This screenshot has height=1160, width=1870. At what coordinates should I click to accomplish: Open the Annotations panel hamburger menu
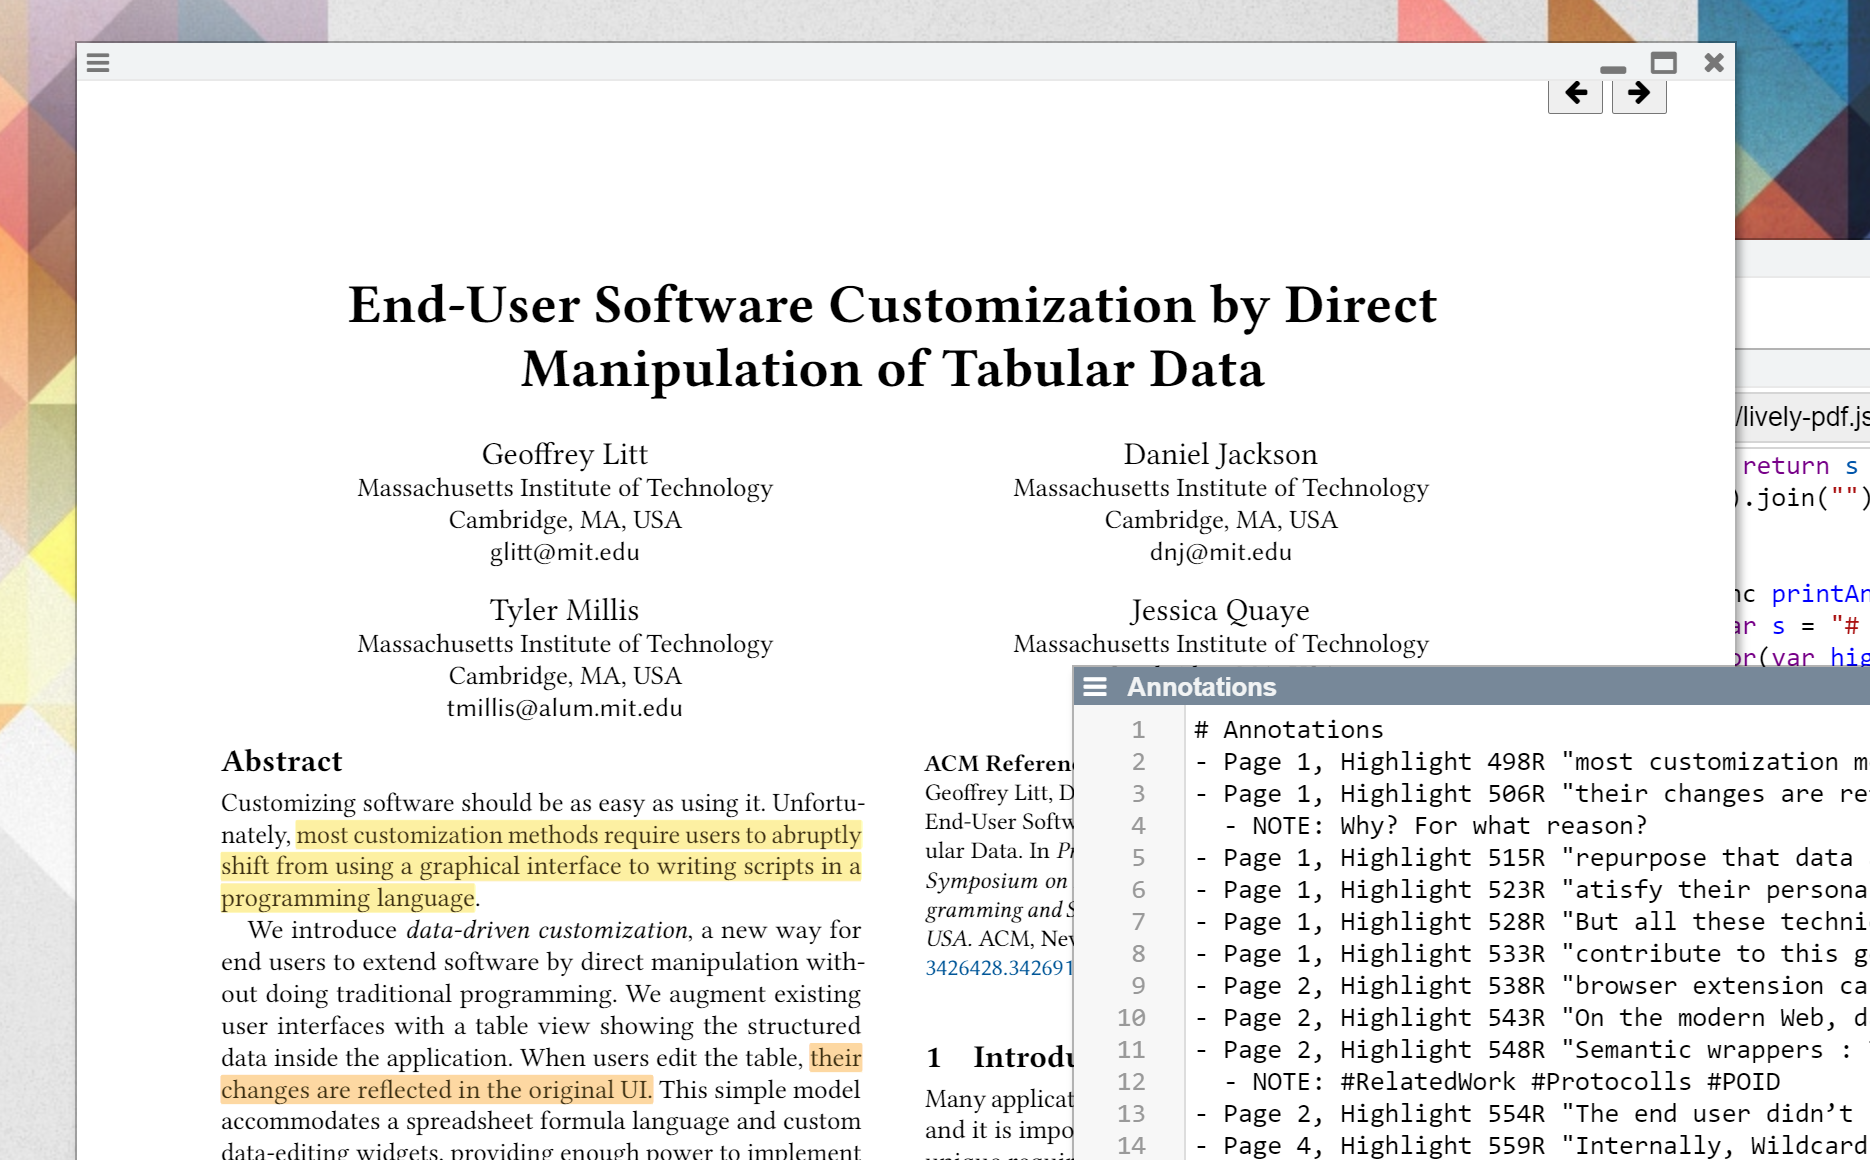tap(1095, 687)
